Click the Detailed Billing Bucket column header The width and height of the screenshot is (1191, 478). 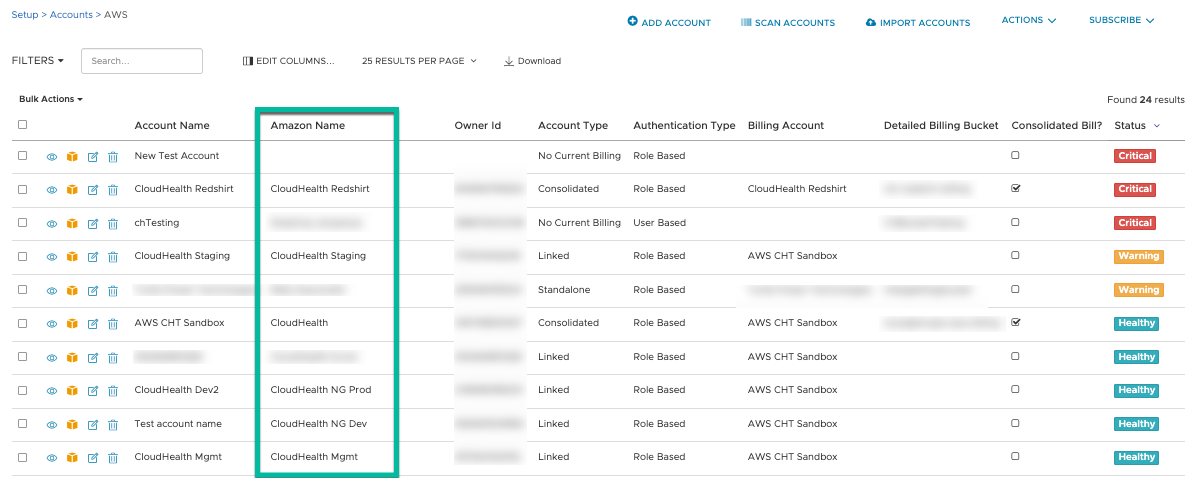pos(941,125)
